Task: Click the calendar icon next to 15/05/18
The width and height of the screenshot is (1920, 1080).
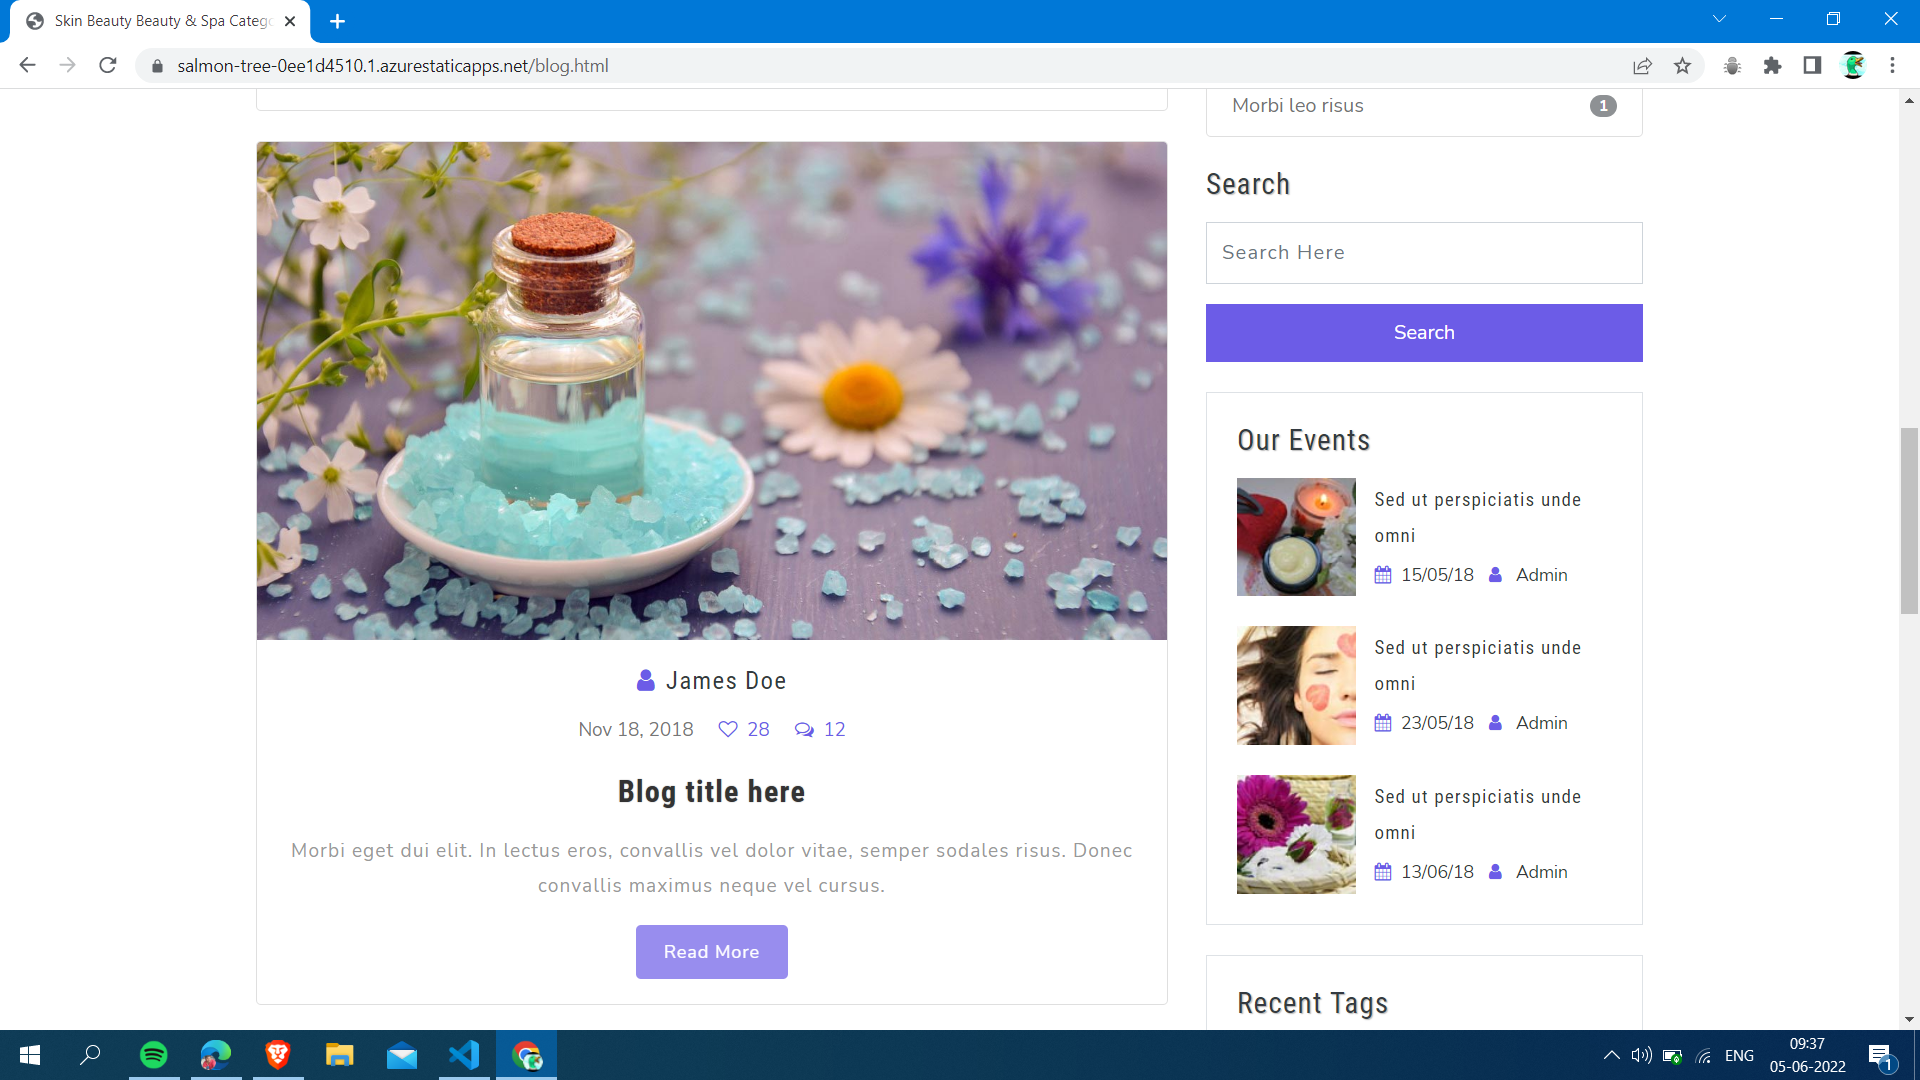Action: 1383,575
